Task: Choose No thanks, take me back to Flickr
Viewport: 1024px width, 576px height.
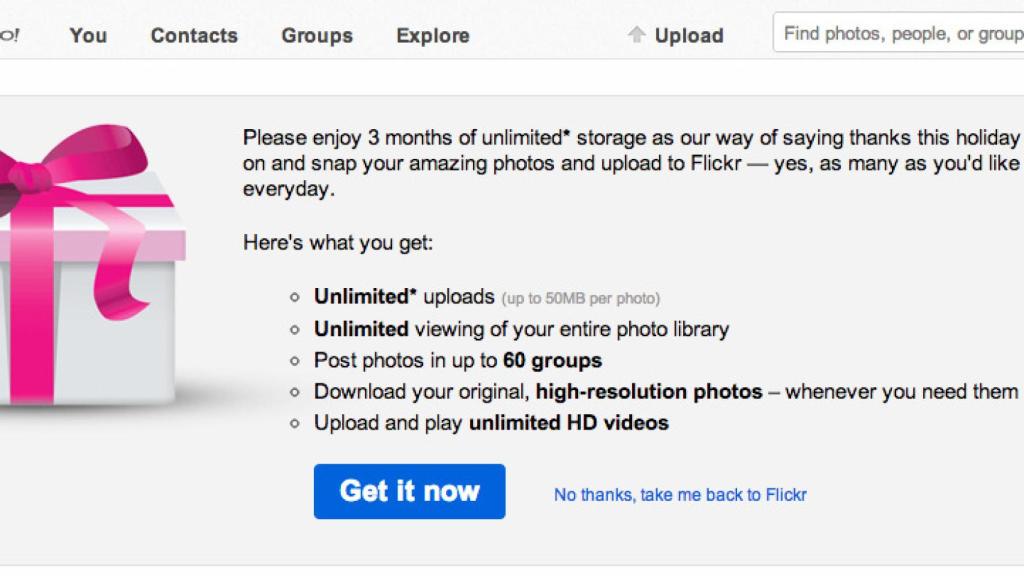Action: (x=680, y=494)
